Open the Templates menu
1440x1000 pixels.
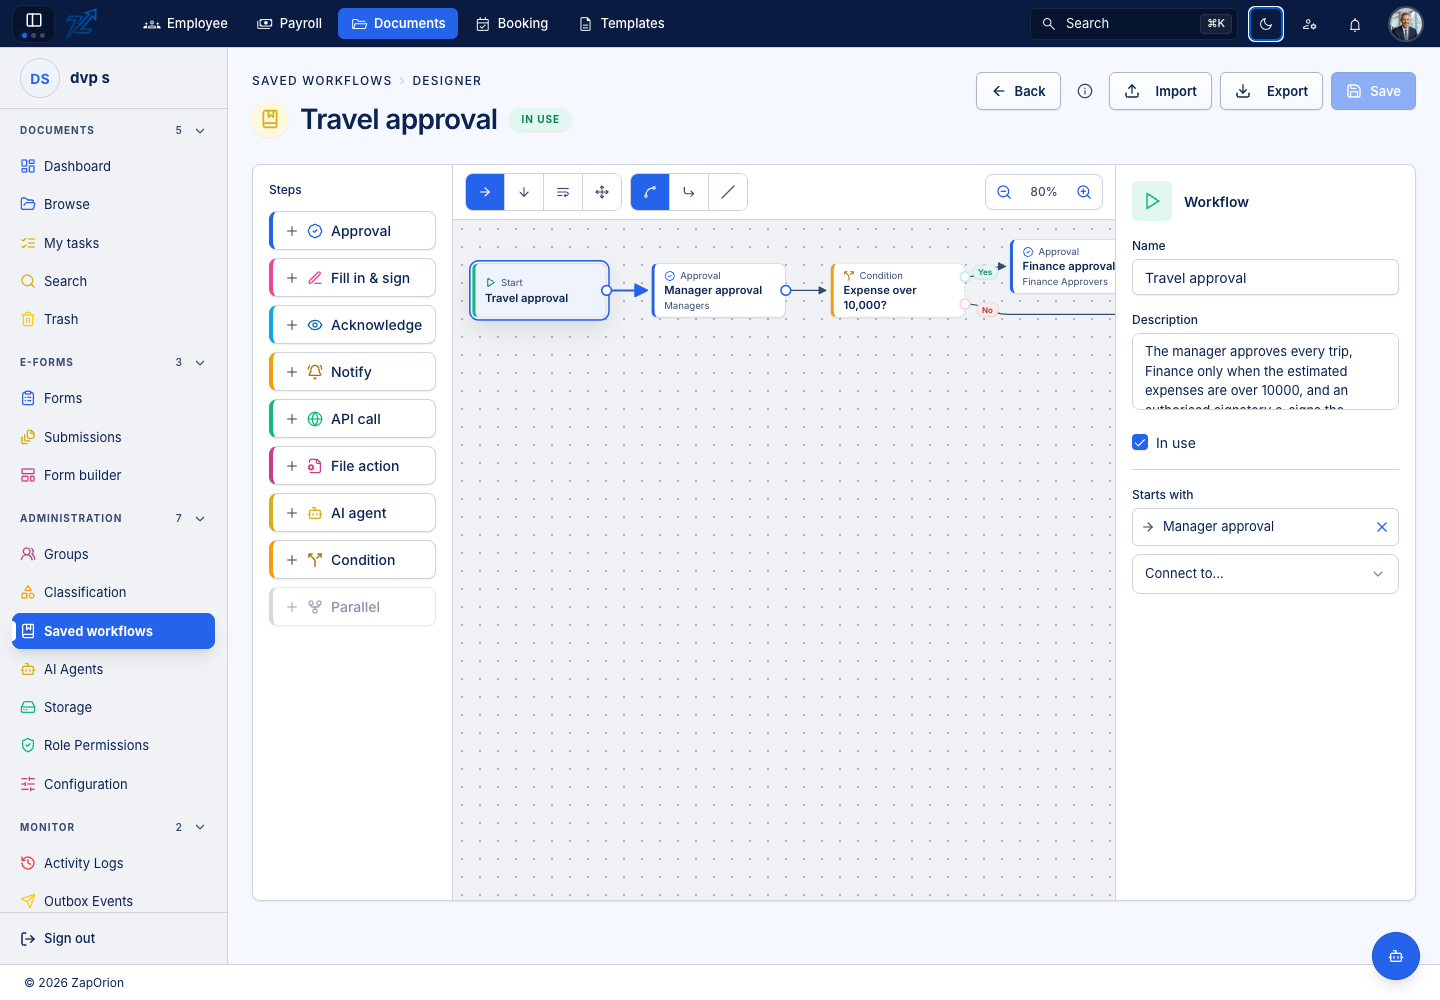click(x=622, y=23)
